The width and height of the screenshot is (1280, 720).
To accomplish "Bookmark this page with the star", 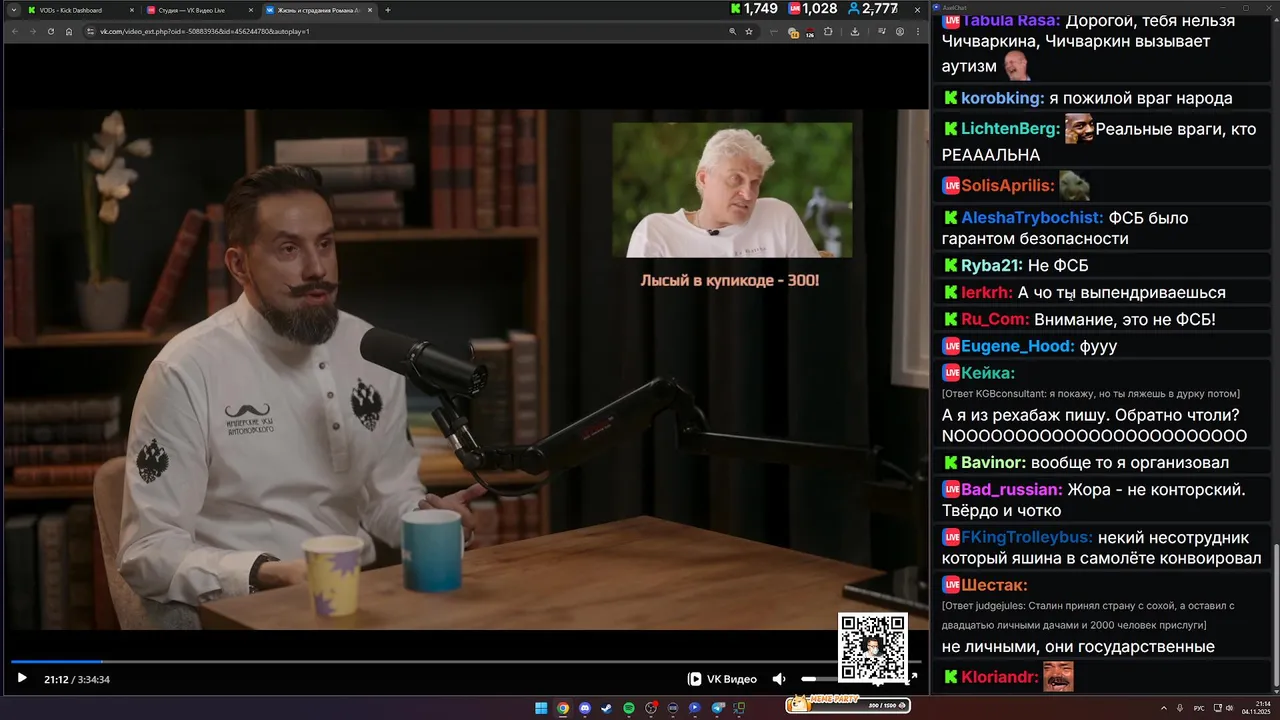I will point(749,31).
